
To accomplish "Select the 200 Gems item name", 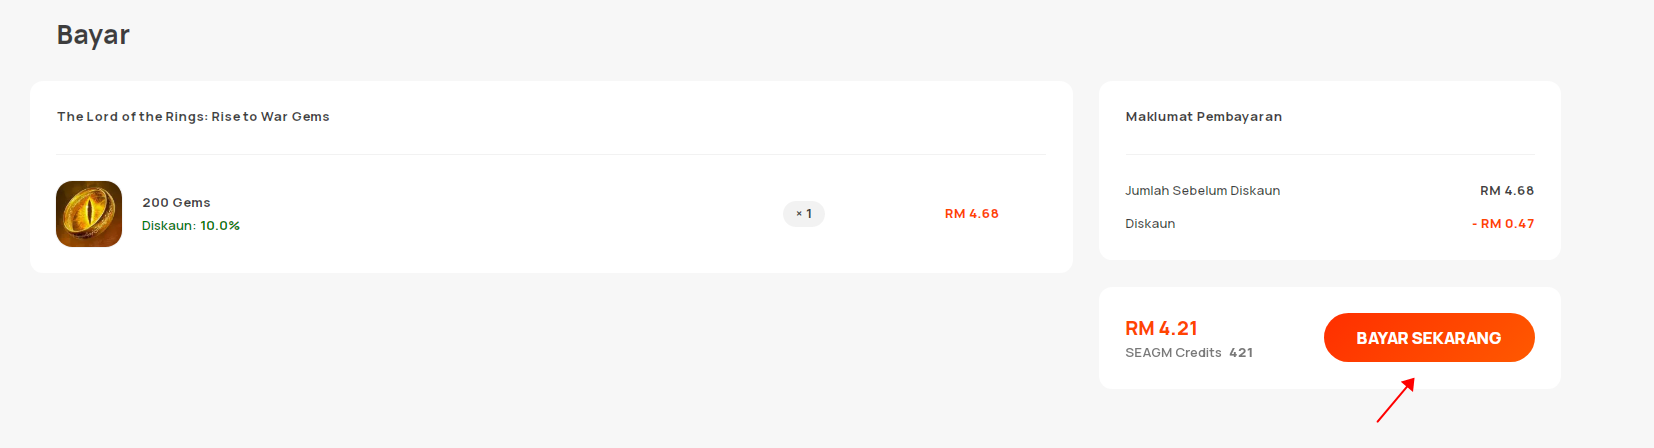I will click(x=176, y=203).
